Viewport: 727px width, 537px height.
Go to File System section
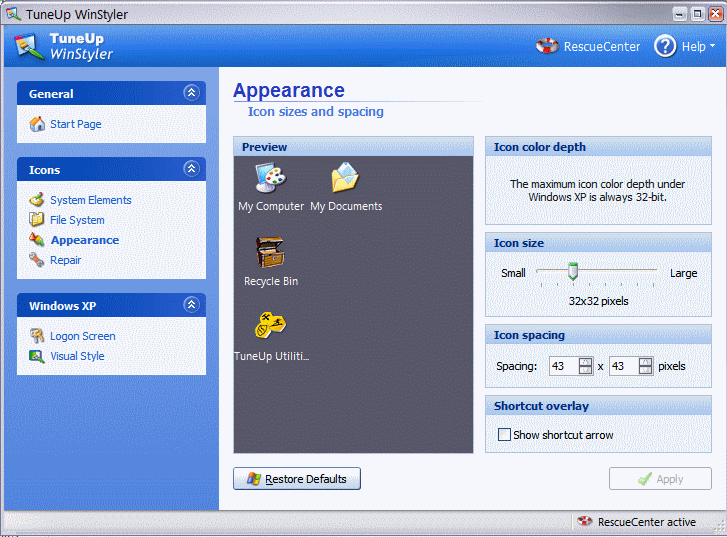click(77, 220)
